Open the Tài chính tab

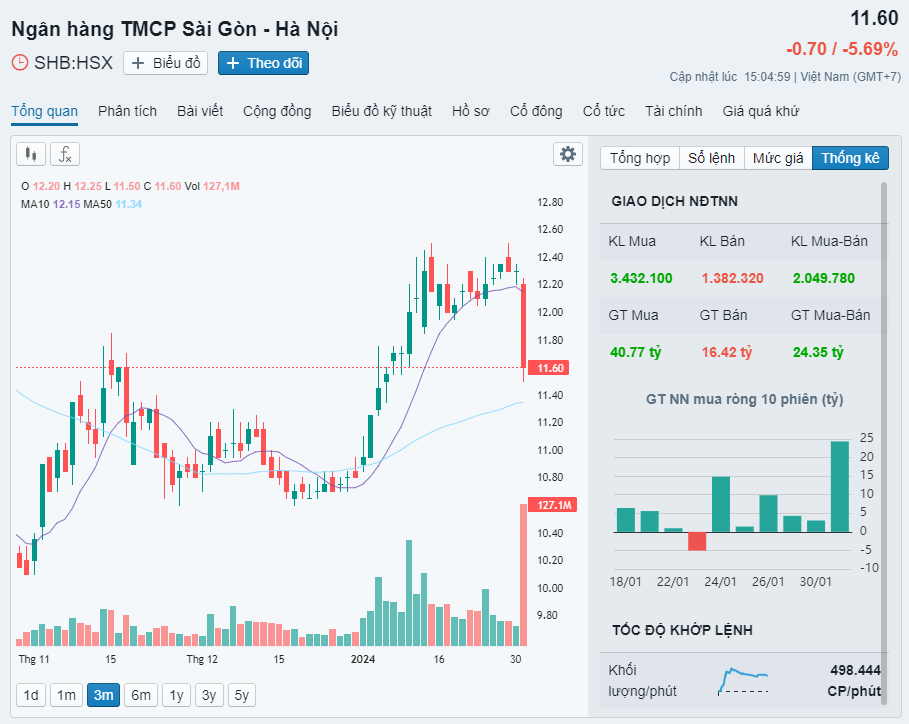(674, 111)
